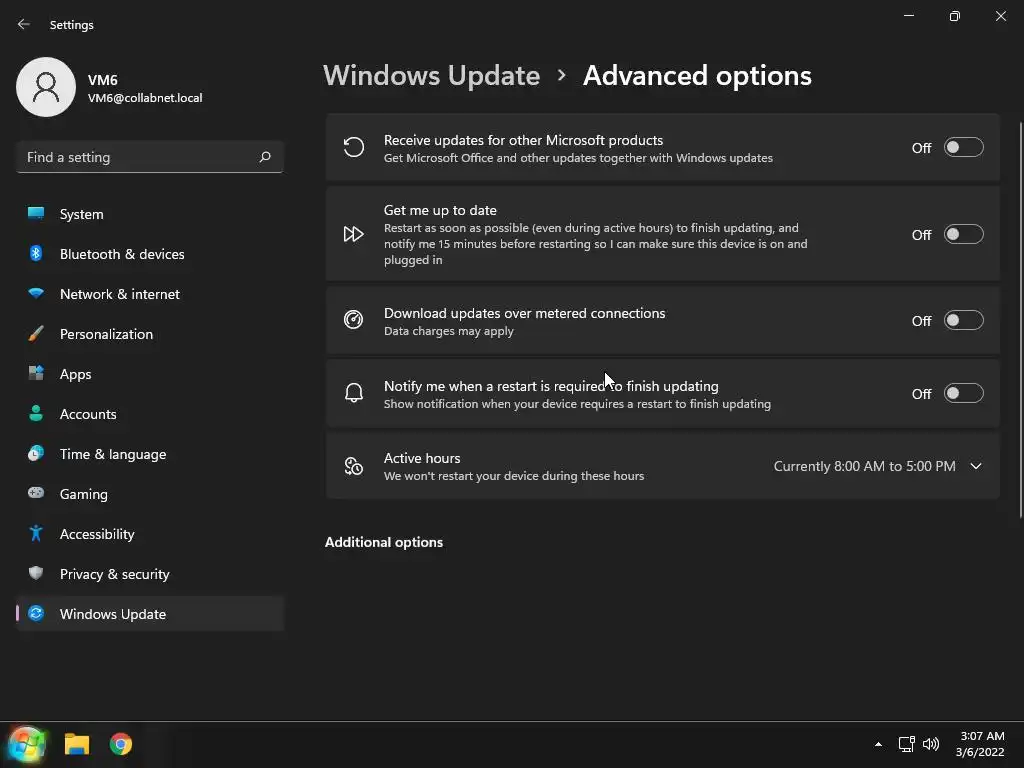The width and height of the screenshot is (1024, 768).
Task: Click the clock icon beside Active hours
Action: point(353,466)
